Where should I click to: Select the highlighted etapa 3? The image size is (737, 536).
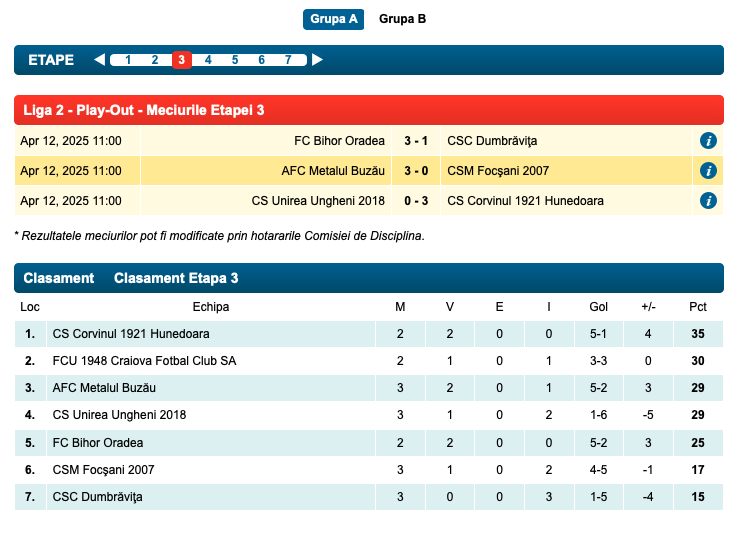coord(181,60)
